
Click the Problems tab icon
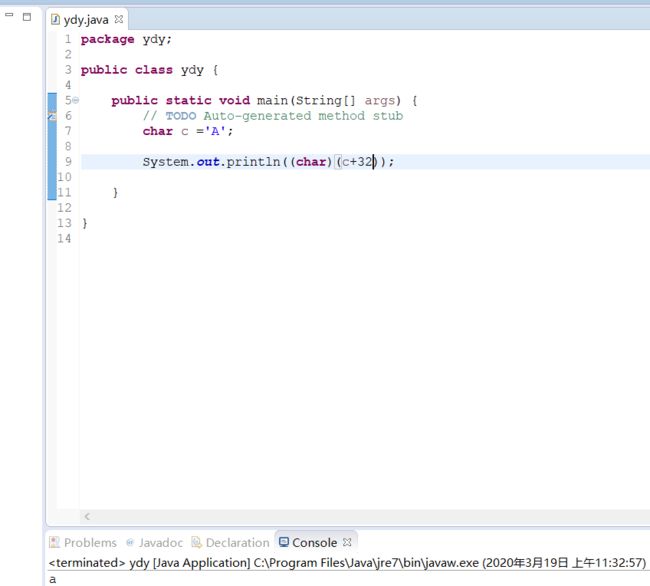coord(54,542)
